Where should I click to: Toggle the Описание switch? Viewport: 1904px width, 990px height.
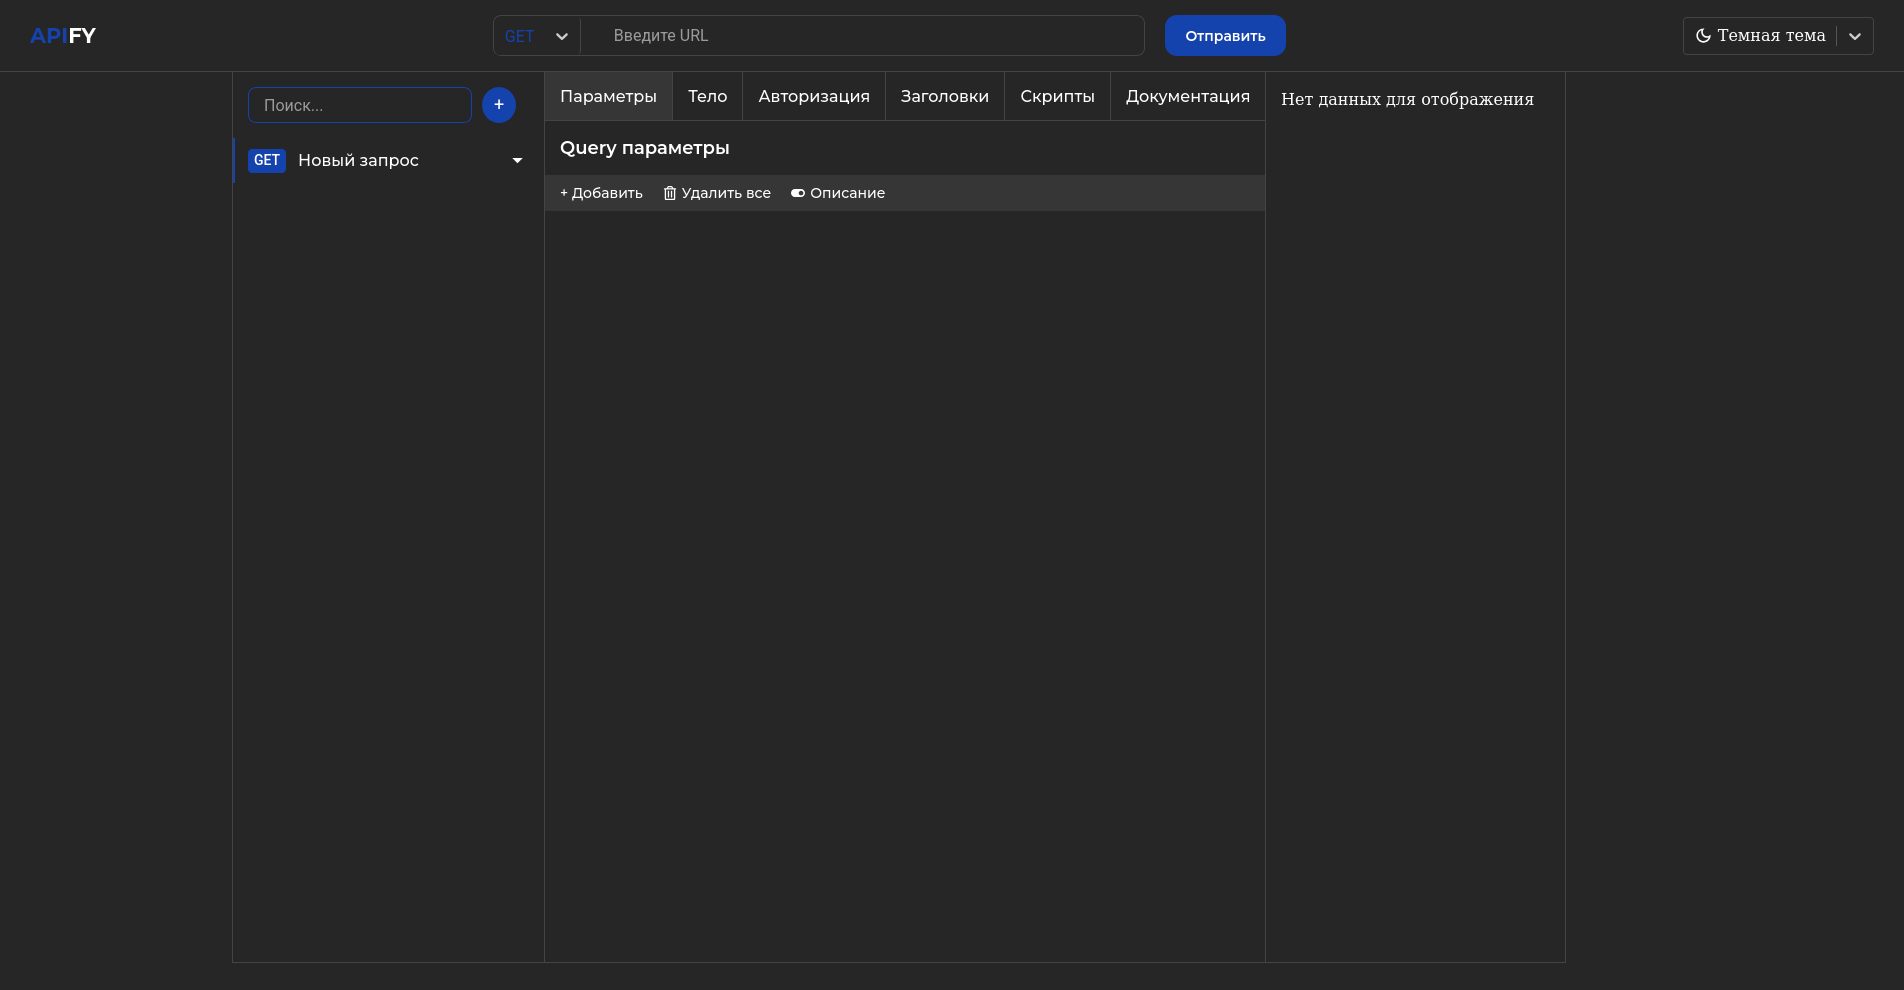tap(798, 193)
